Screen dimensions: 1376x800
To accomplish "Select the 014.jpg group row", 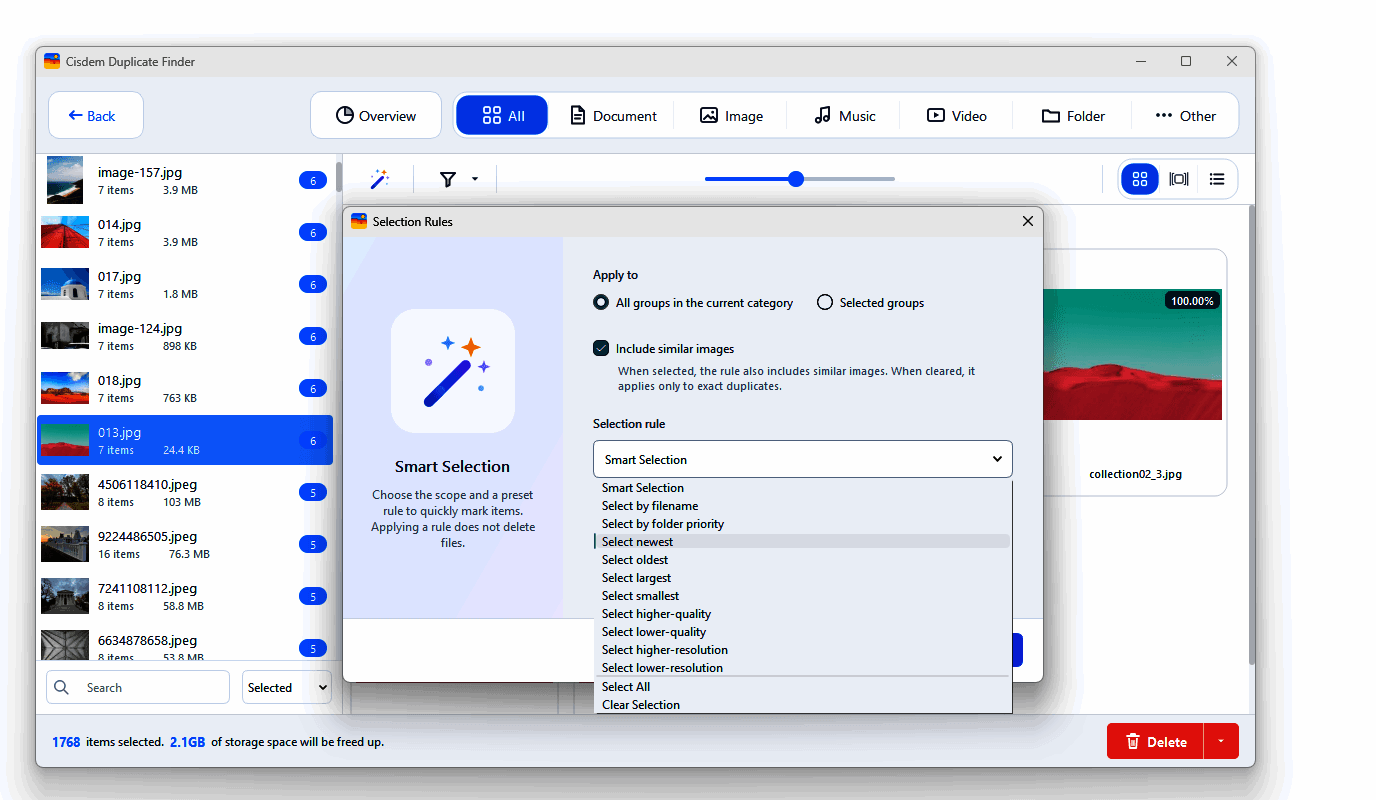I will [x=185, y=232].
